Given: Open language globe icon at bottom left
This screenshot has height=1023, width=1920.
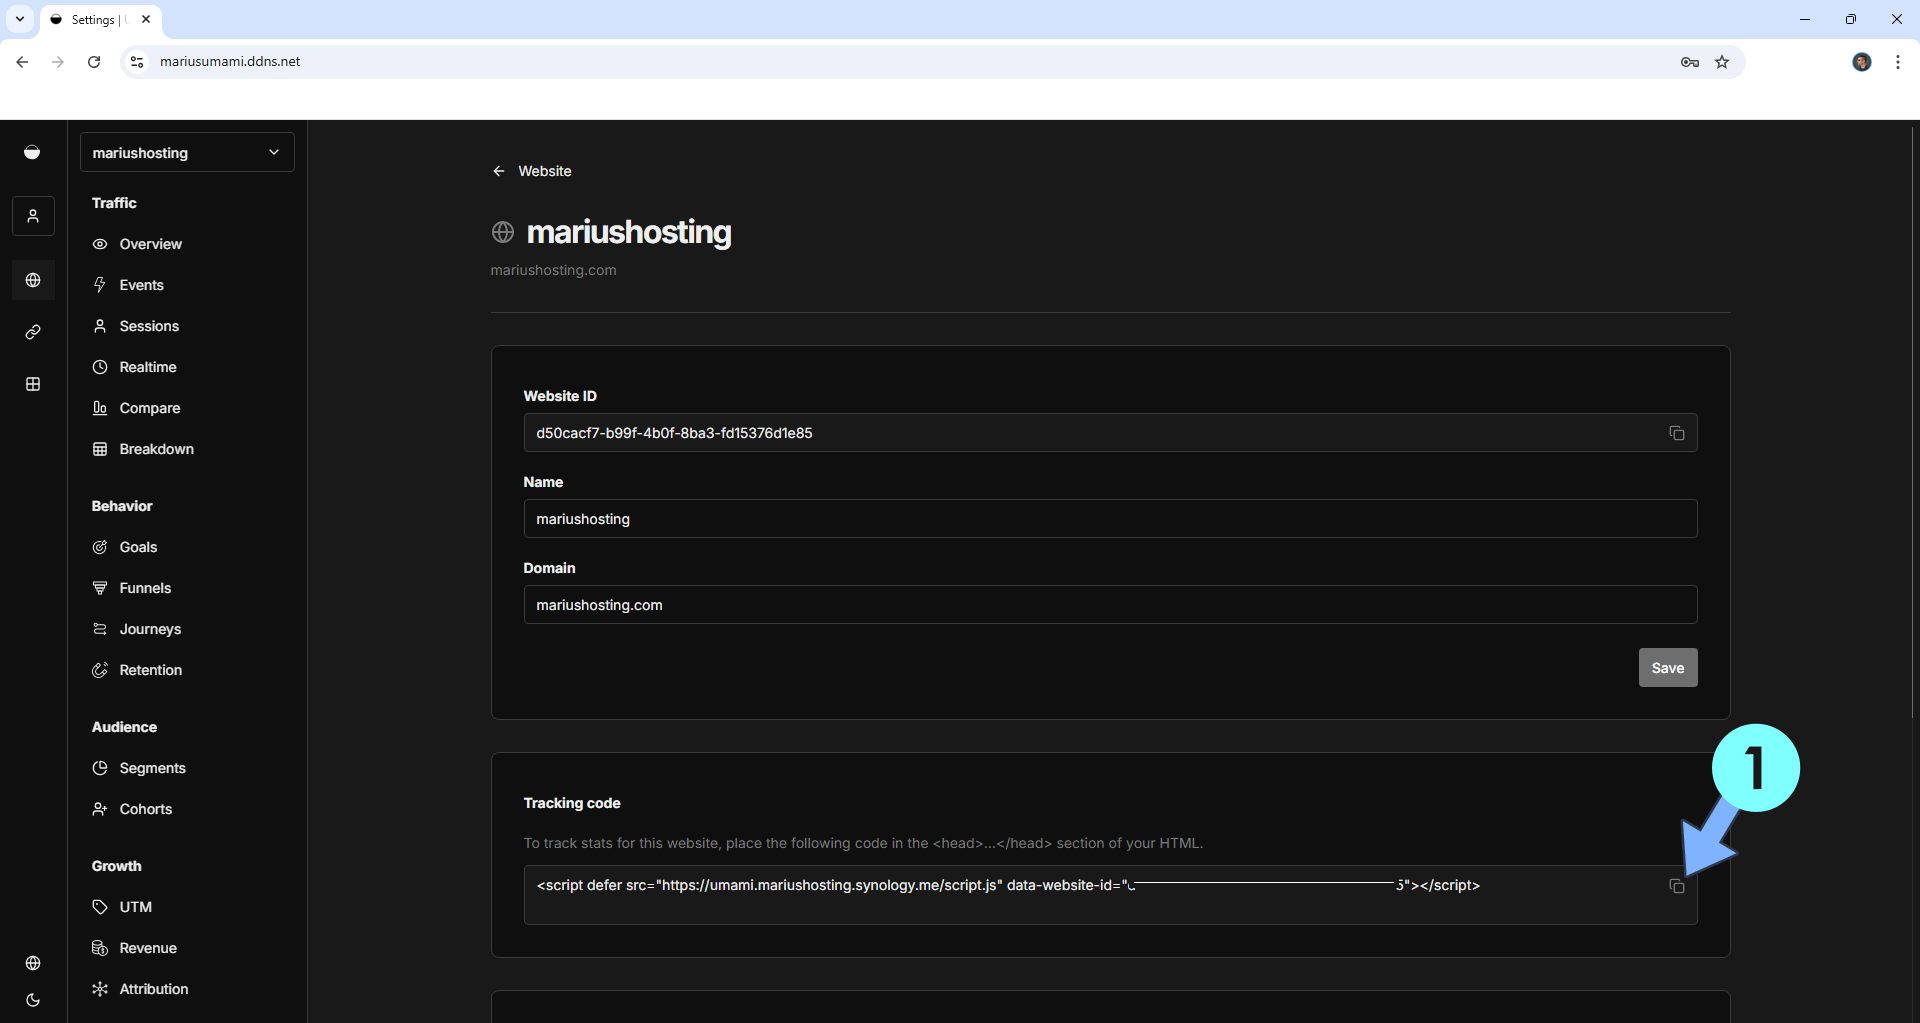Looking at the screenshot, I should coord(33,963).
